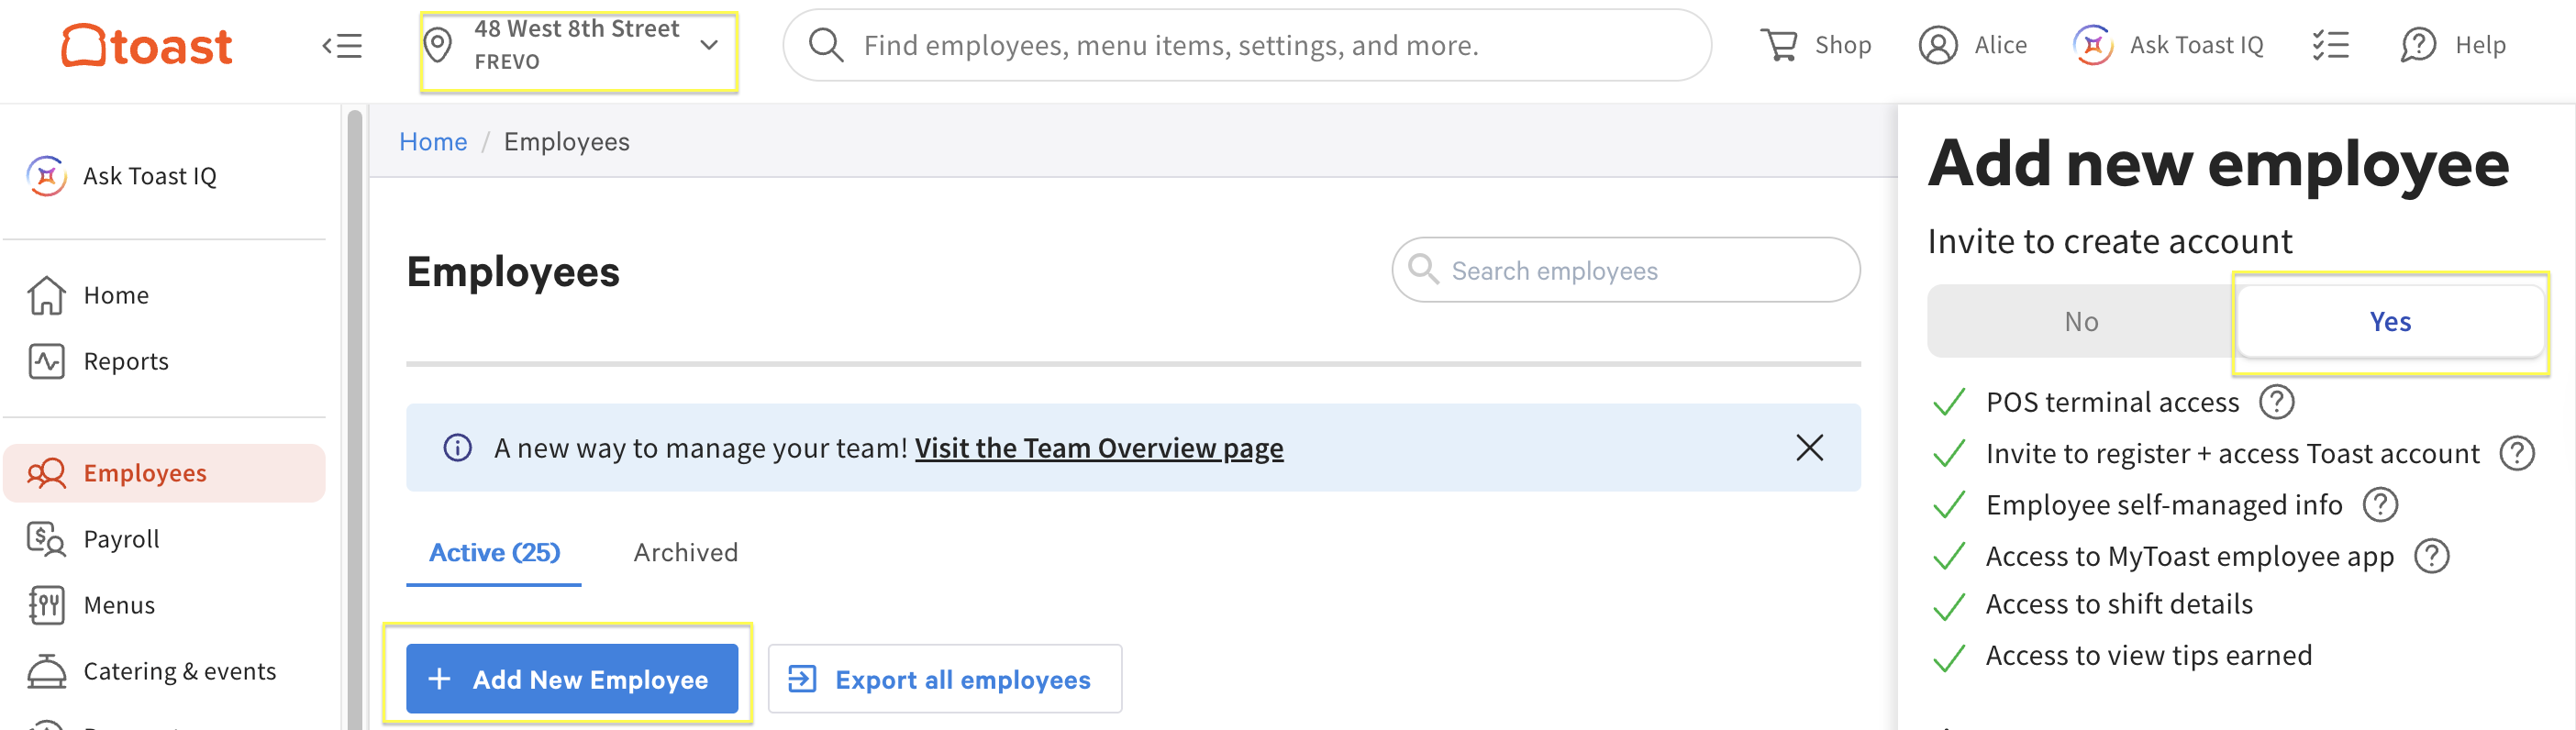Dismiss the team overview info banner

tap(1809, 447)
